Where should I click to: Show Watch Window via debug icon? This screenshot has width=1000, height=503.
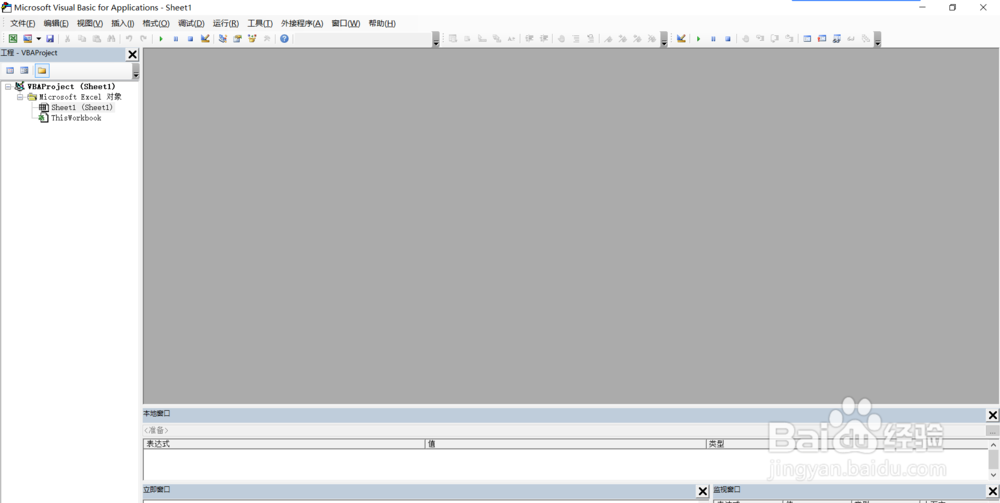pyautogui.click(x=836, y=39)
